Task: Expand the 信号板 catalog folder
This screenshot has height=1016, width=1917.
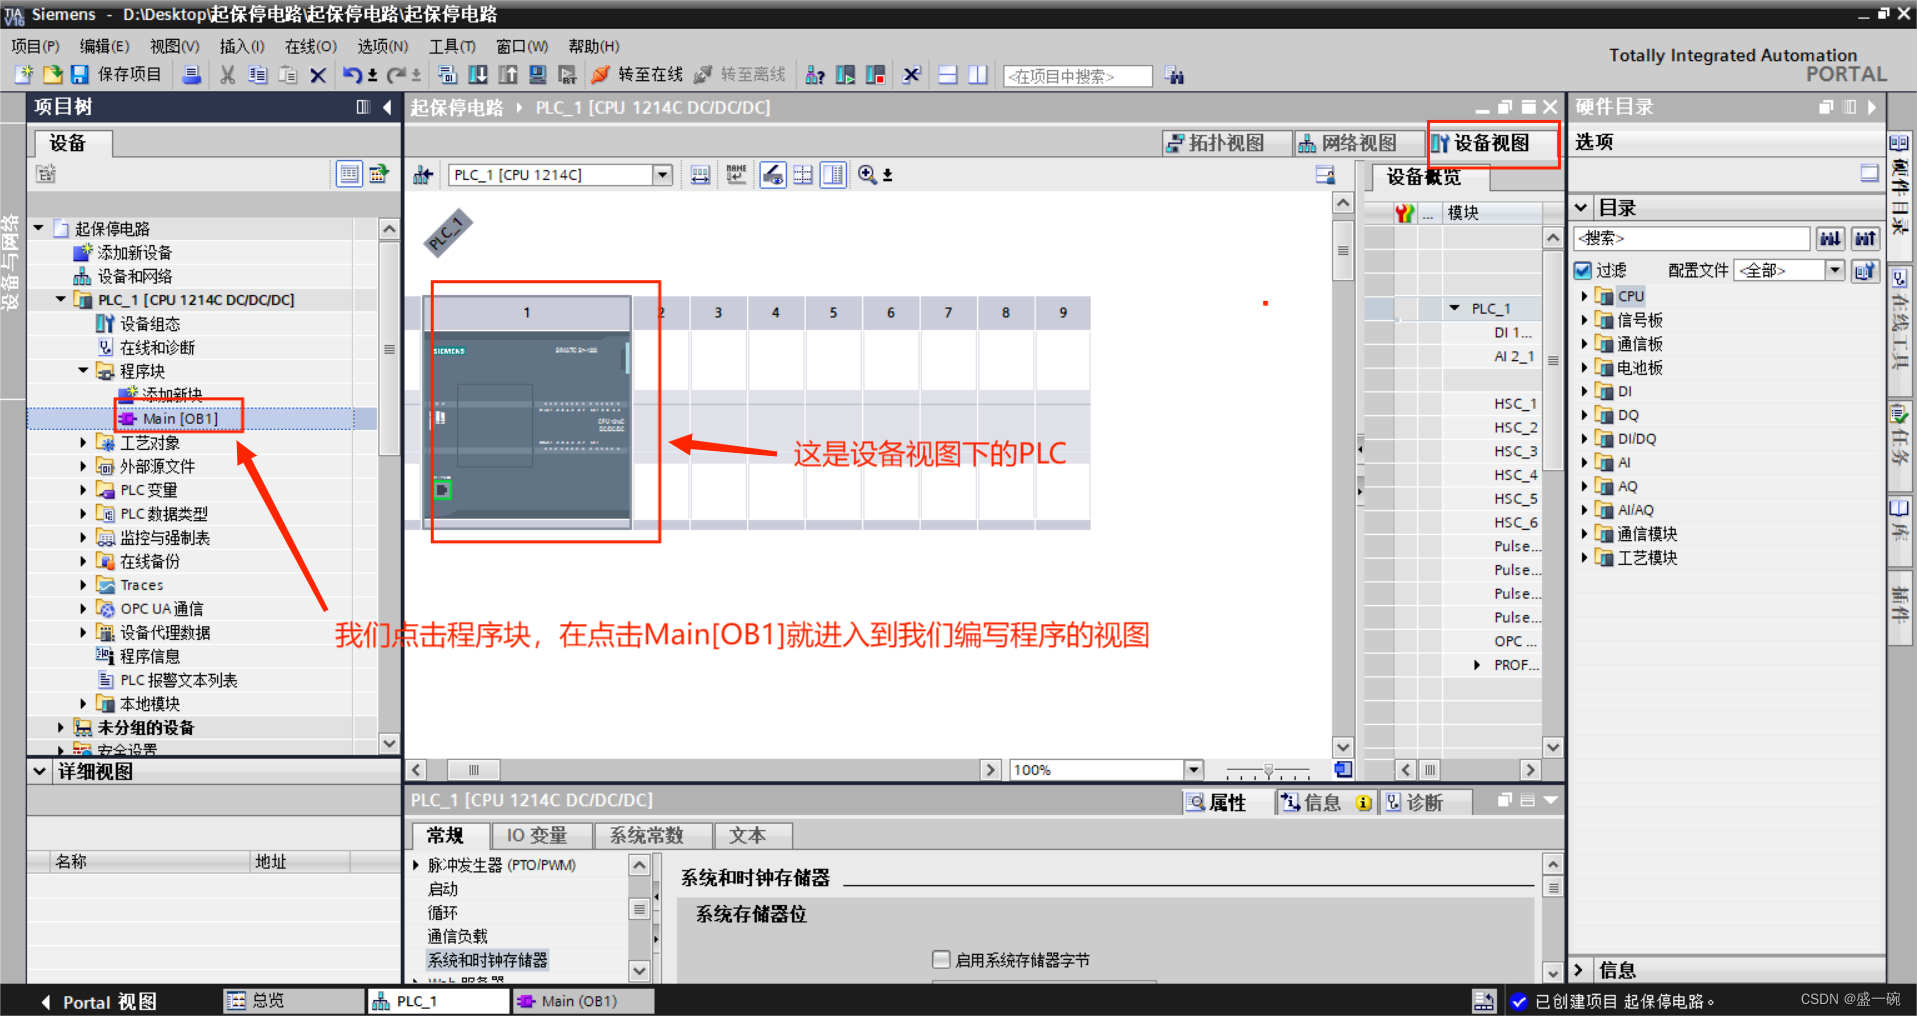Action: 1584,320
